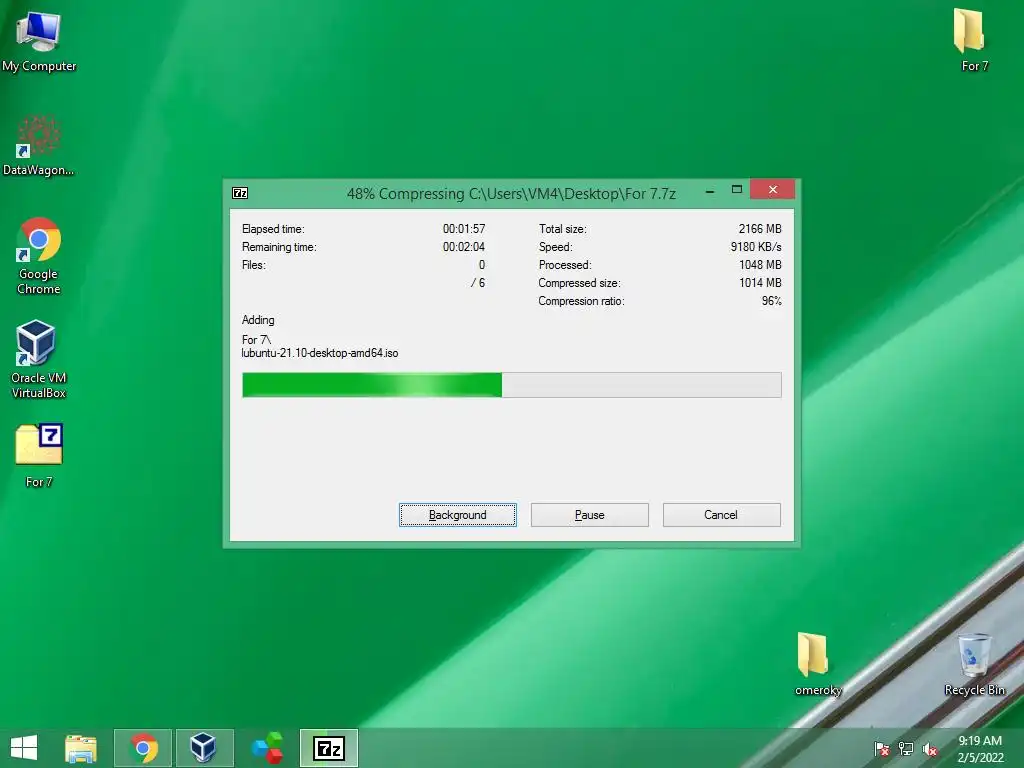Click the Elapsed time value 00:01:57
Screen dimensions: 1024x768
point(464,229)
